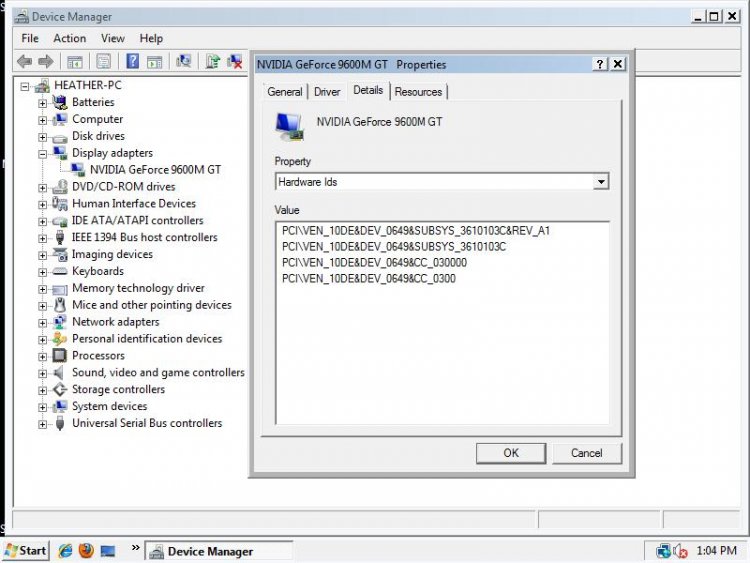Viewport: 750px width, 563px height.
Task: Select the NVIDIA GeForce 9600M GT tree item
Action: pyautogui.click(x=155, y=170)
